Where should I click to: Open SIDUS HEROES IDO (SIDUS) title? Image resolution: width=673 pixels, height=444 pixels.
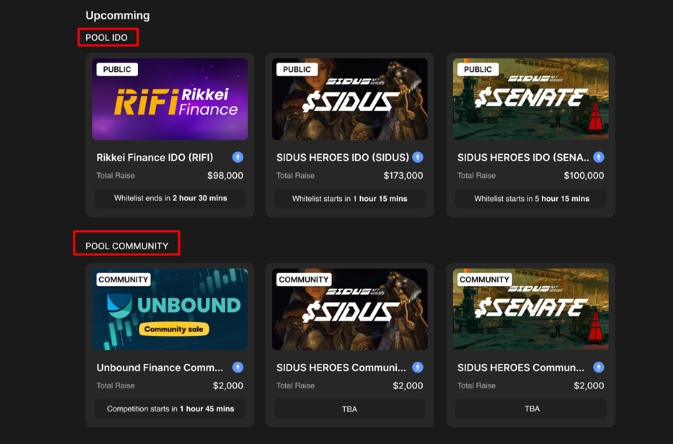tap(343, 158)
